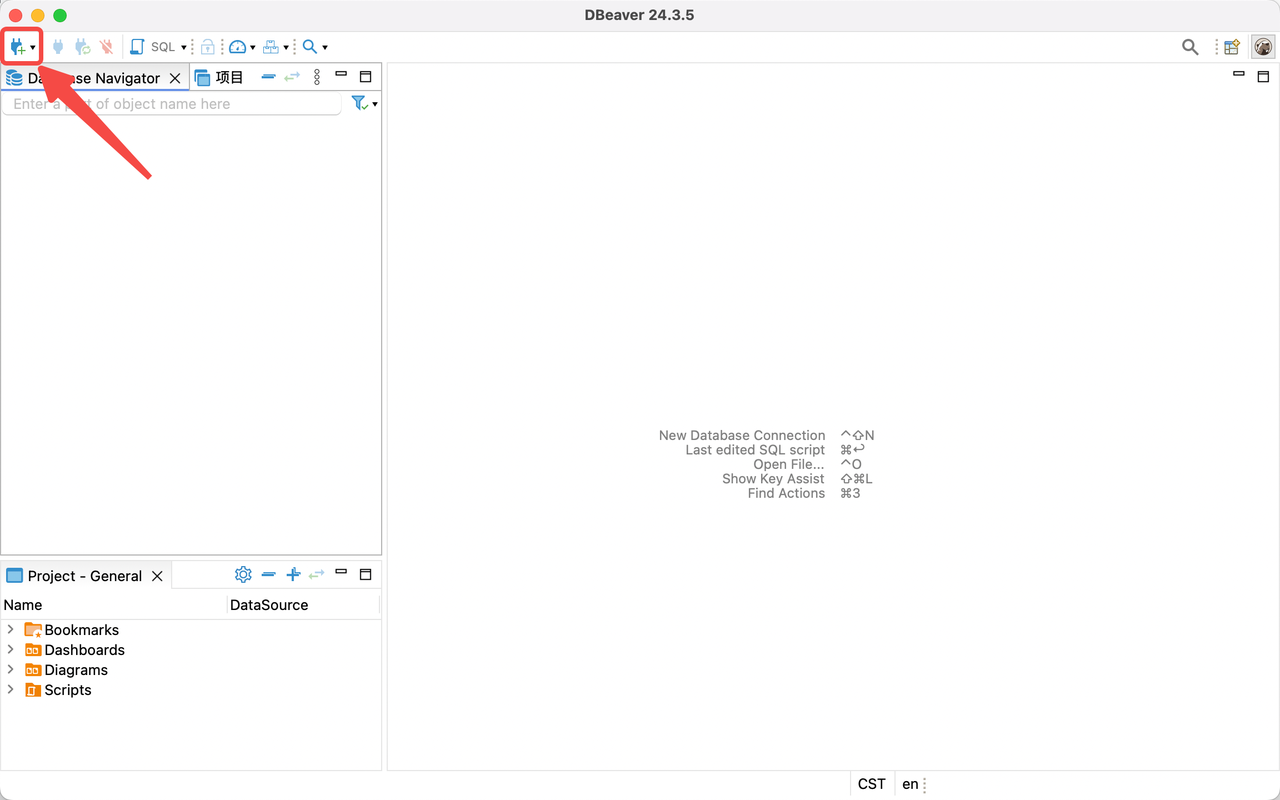Click the Open Perspective icon at top right
The width and height of the screenshot is (1280, 800).
pyautogui.click(x=1232, y=47)
